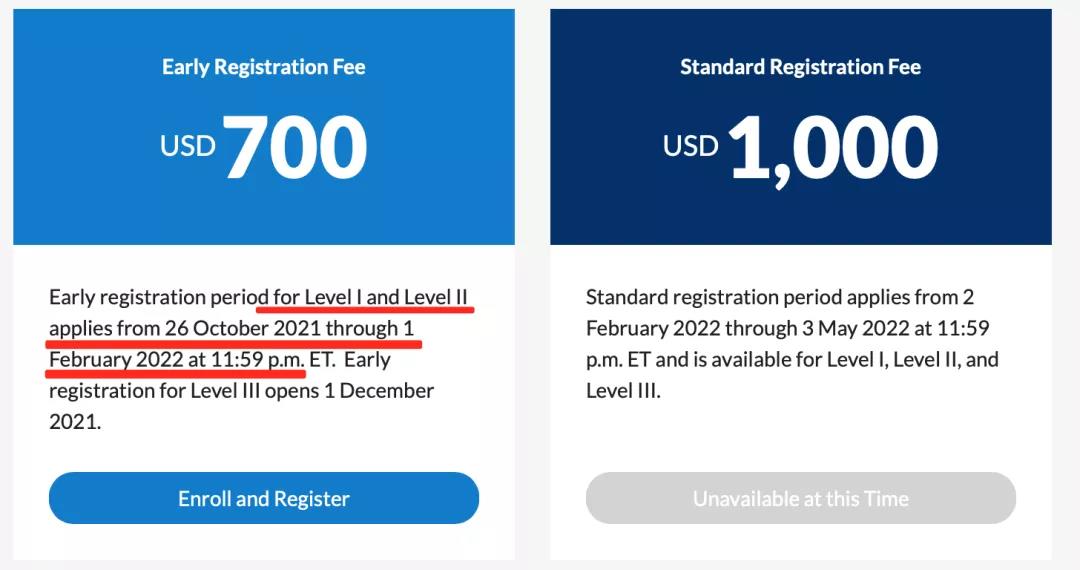Click the USD label beside 700

pyautogui.click(x=188, y=146)
